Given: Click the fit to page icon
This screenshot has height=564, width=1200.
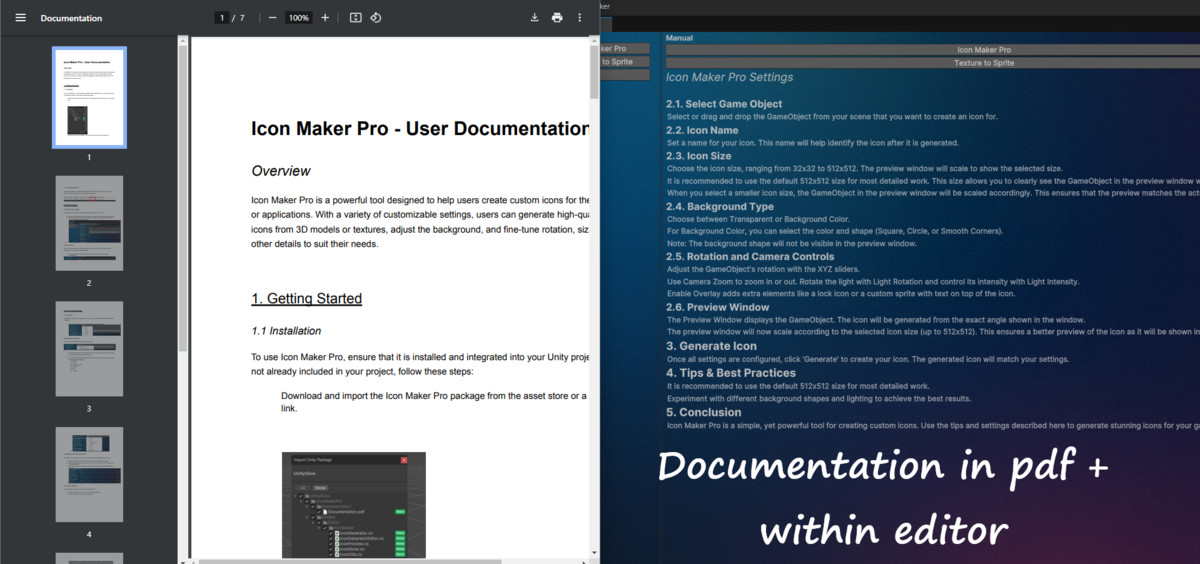Looking at the screenshot, I should click(x=356, y=18).
